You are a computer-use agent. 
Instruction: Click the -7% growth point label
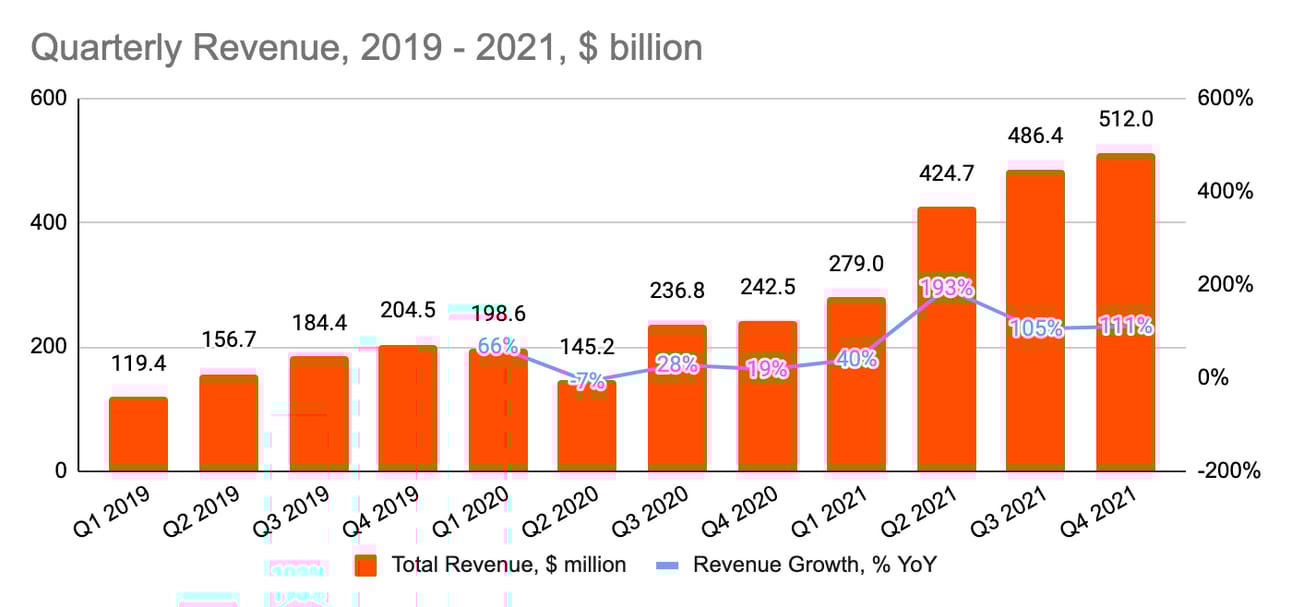pyautogui.click(x=587, y=381)
